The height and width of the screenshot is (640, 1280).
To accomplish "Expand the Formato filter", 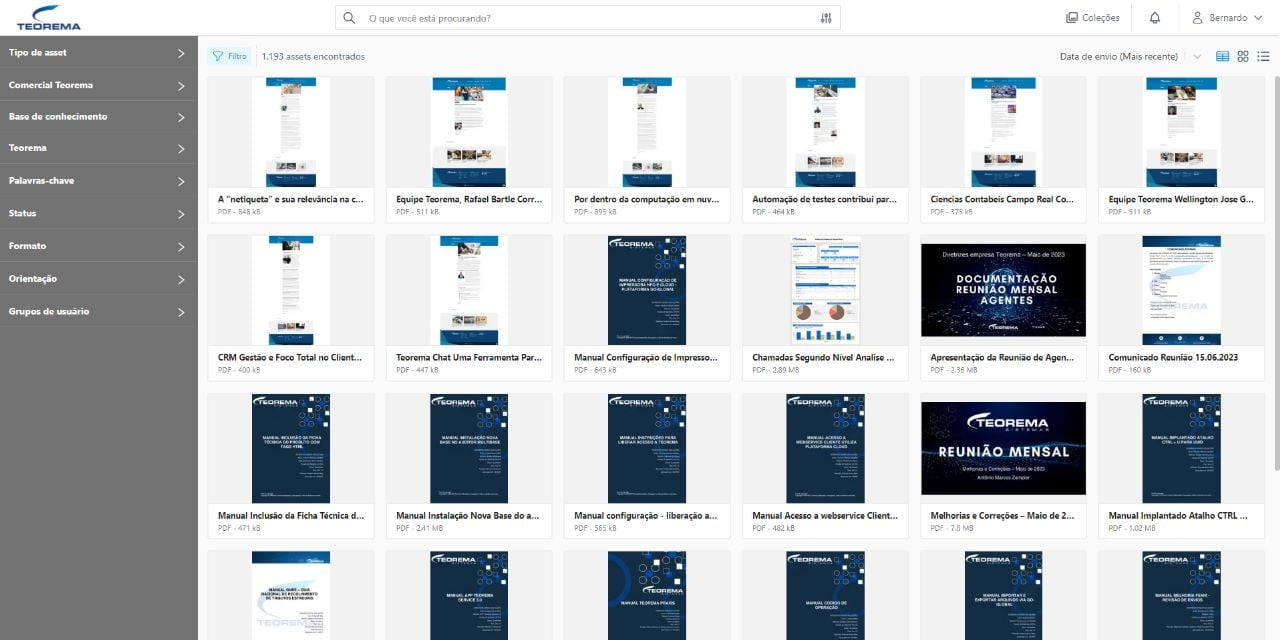I will [x=99, y=246].
